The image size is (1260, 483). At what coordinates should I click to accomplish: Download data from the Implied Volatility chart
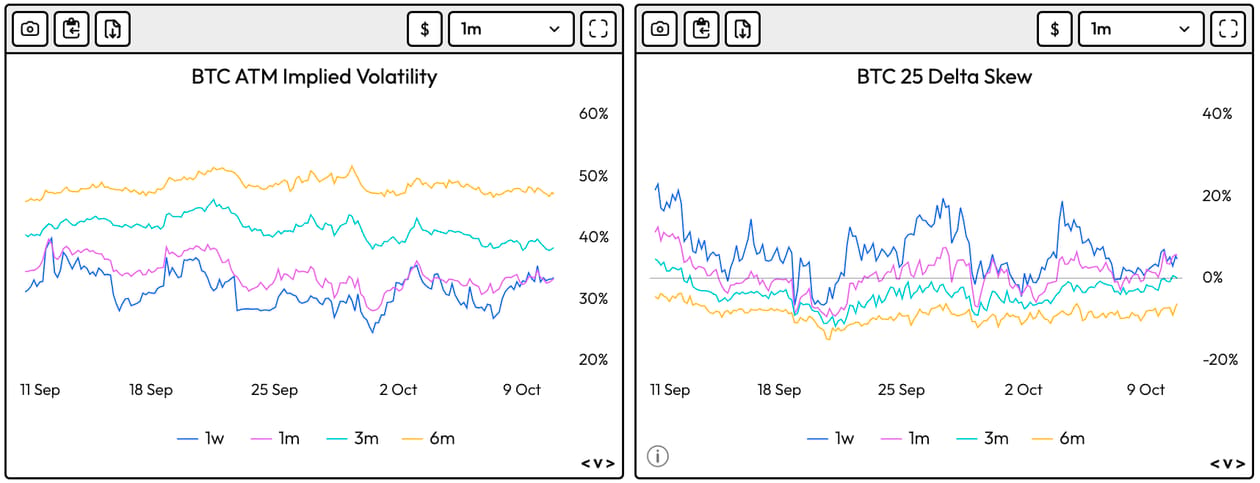[113, 29]
